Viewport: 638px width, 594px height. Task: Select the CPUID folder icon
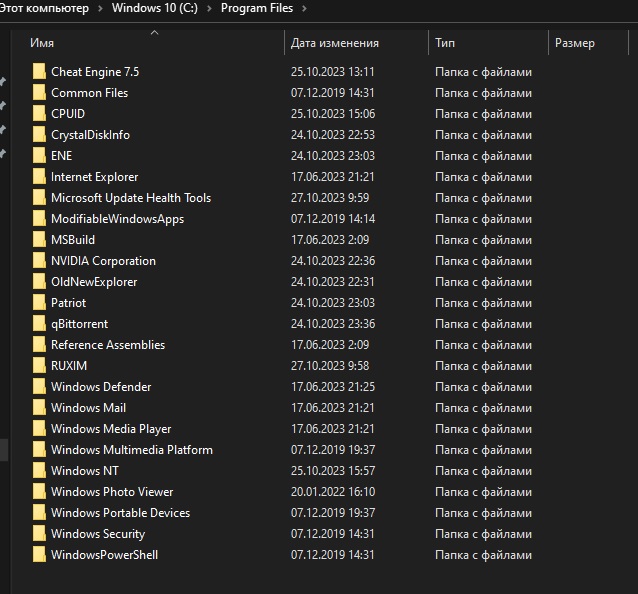(x=39, y=114)
